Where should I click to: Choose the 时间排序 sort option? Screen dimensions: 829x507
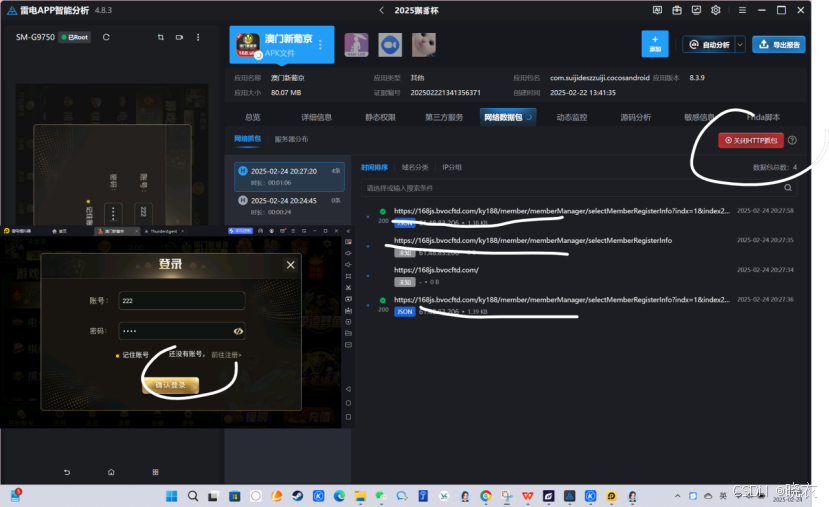374,167
